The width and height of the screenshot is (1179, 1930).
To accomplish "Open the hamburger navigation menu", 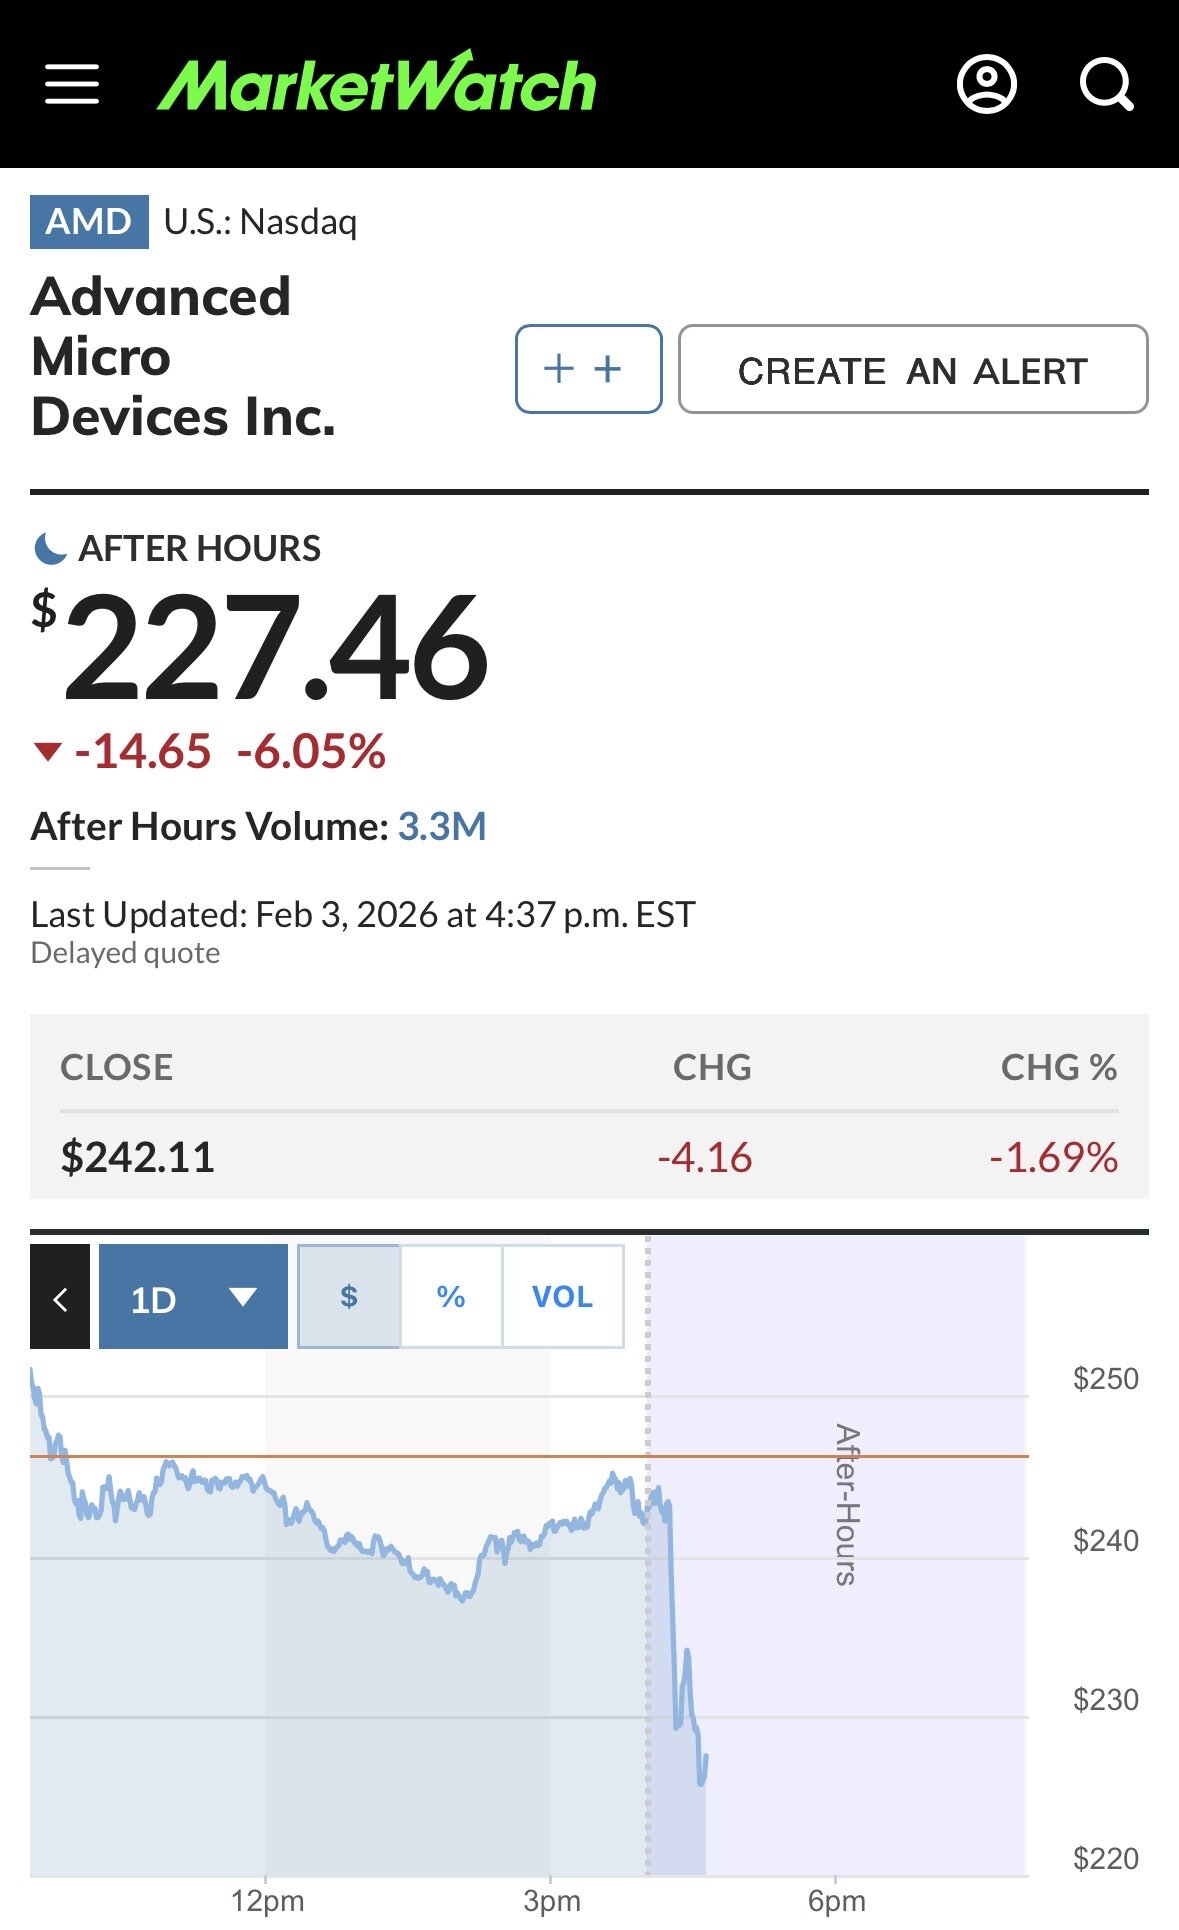I will [x=72, y=84].
